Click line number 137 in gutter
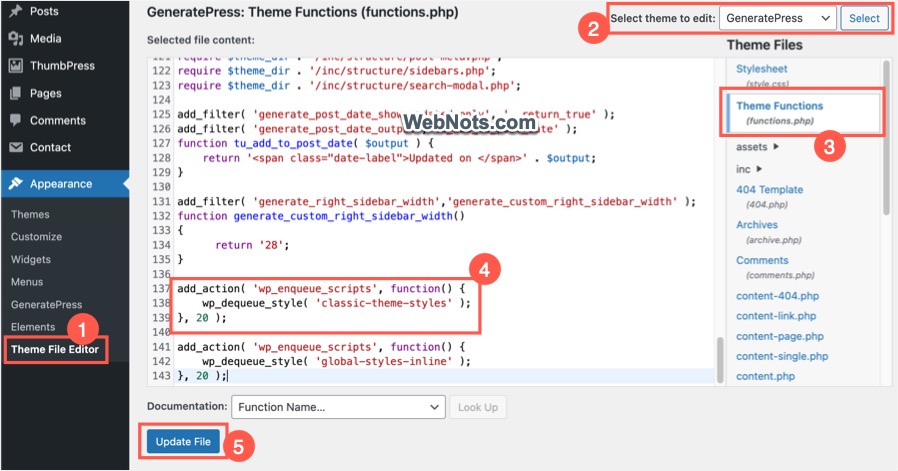 coord(162,288)
